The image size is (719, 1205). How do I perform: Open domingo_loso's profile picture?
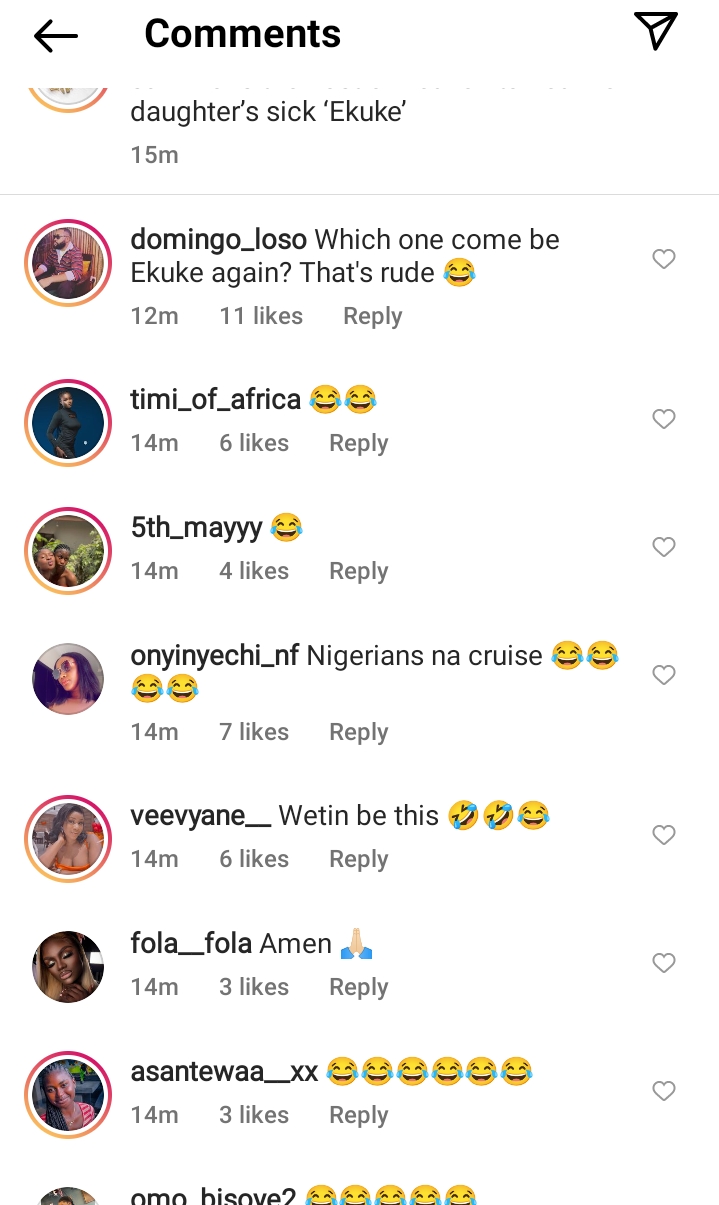click(68, 262)
